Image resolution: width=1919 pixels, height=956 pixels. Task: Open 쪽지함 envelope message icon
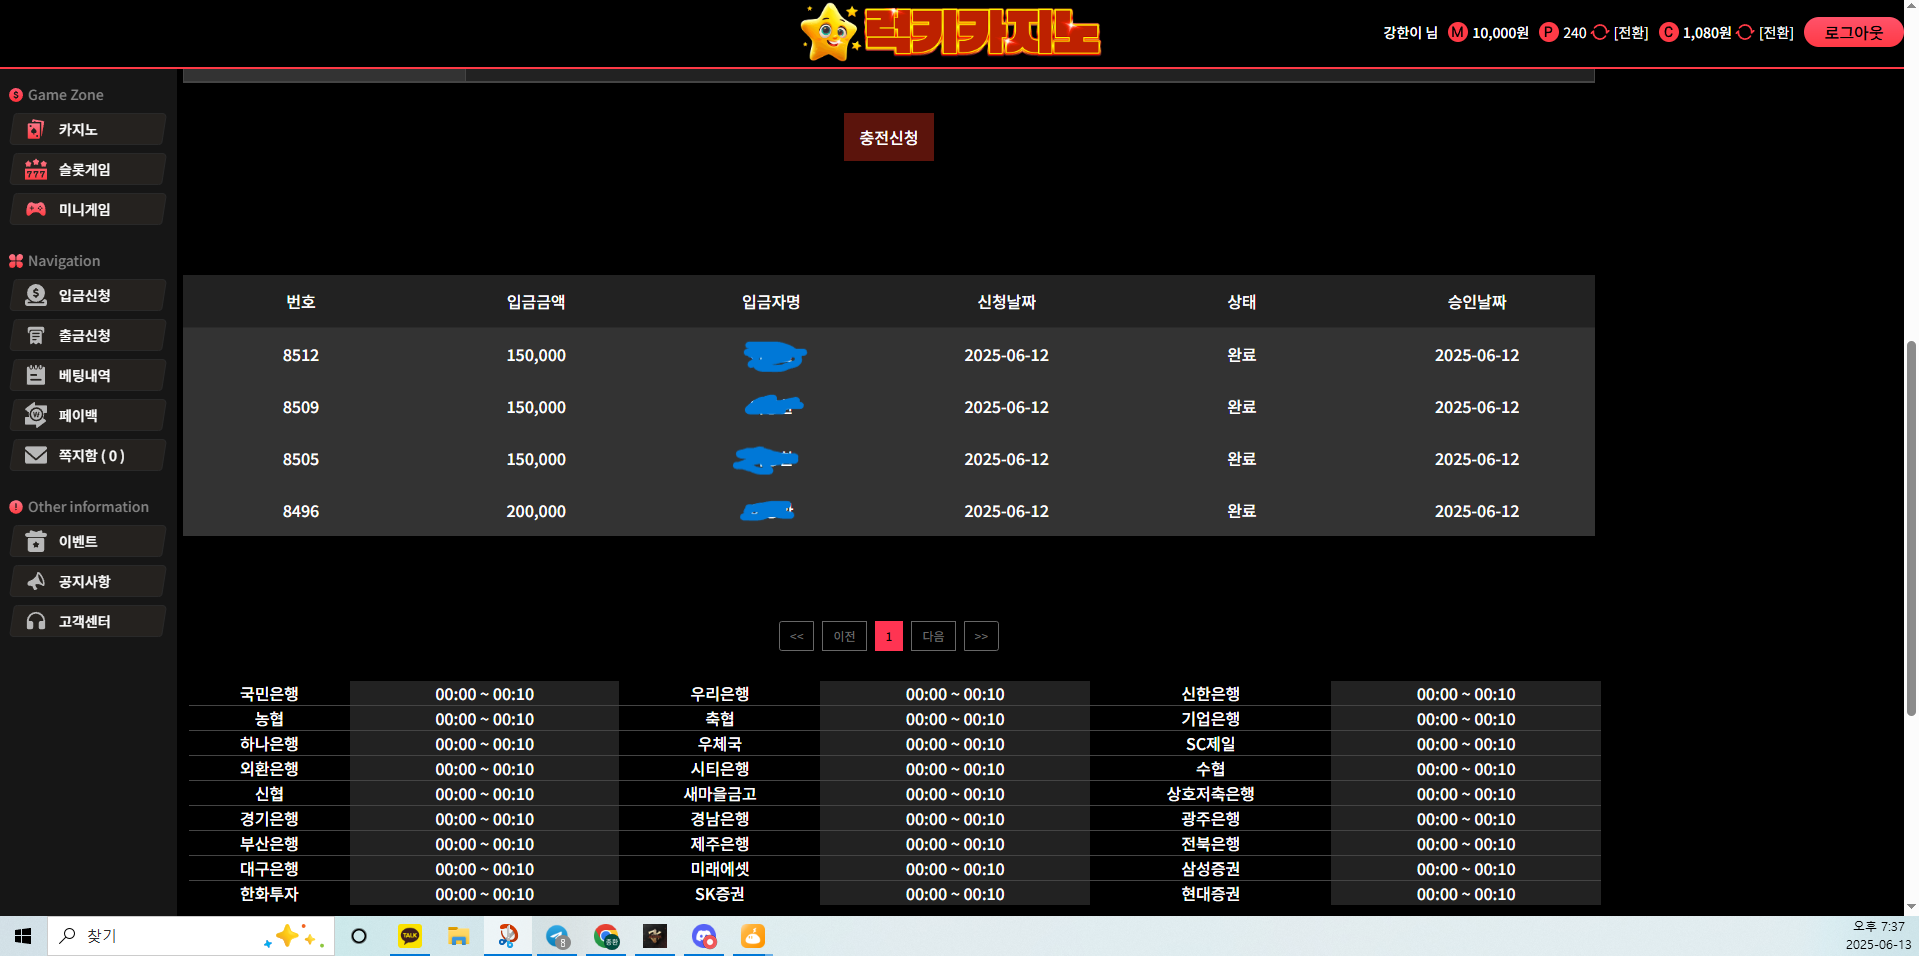pos(36,455)
